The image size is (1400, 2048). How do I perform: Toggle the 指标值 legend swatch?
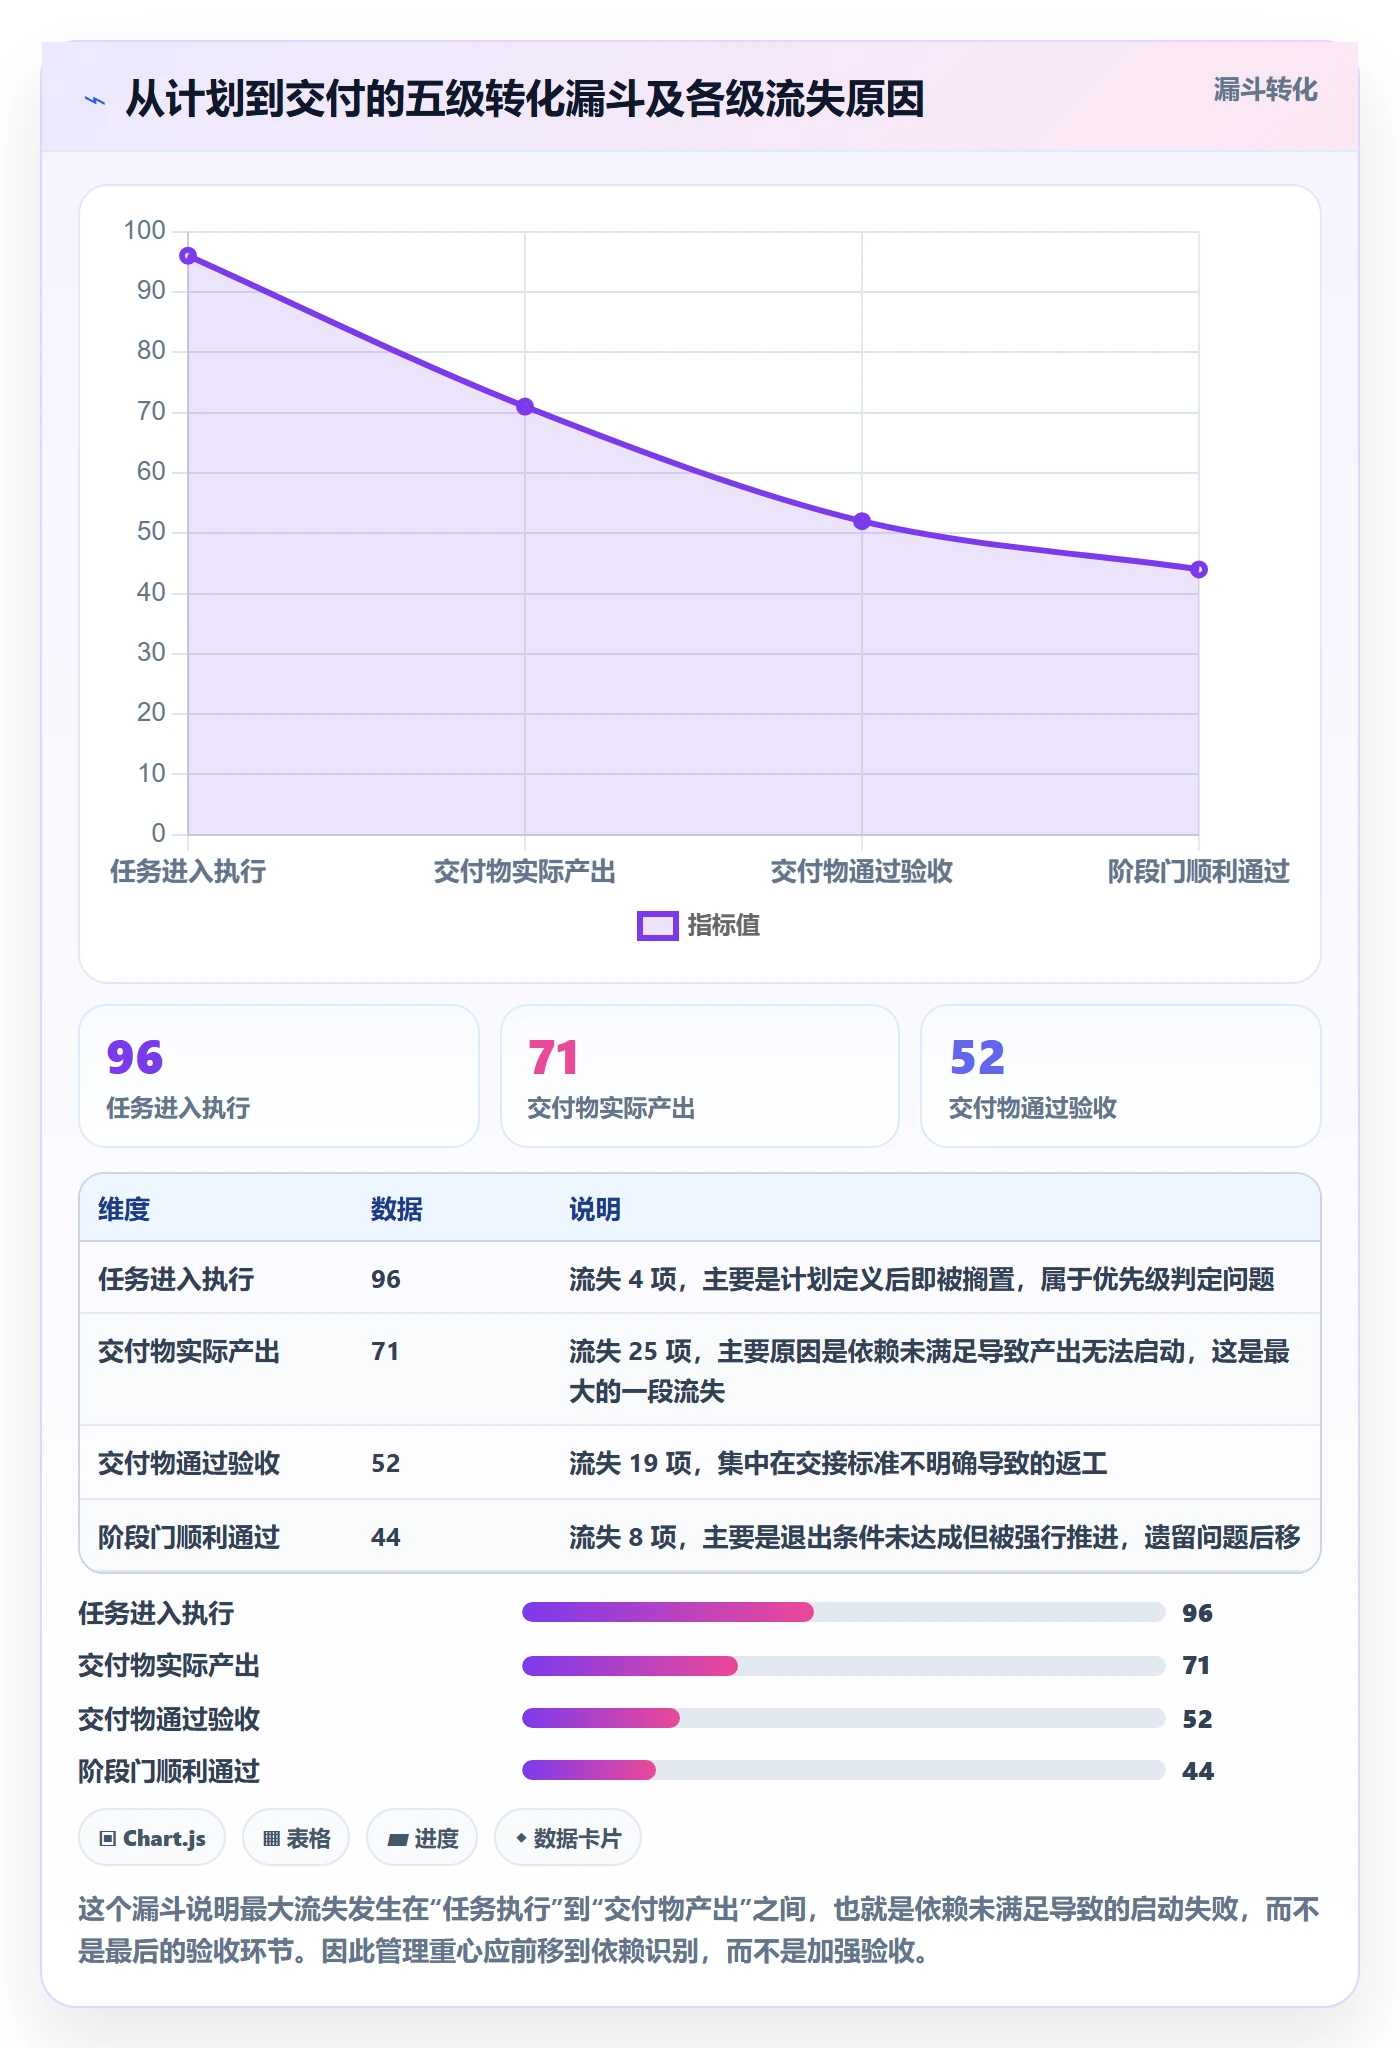[658, 926]
